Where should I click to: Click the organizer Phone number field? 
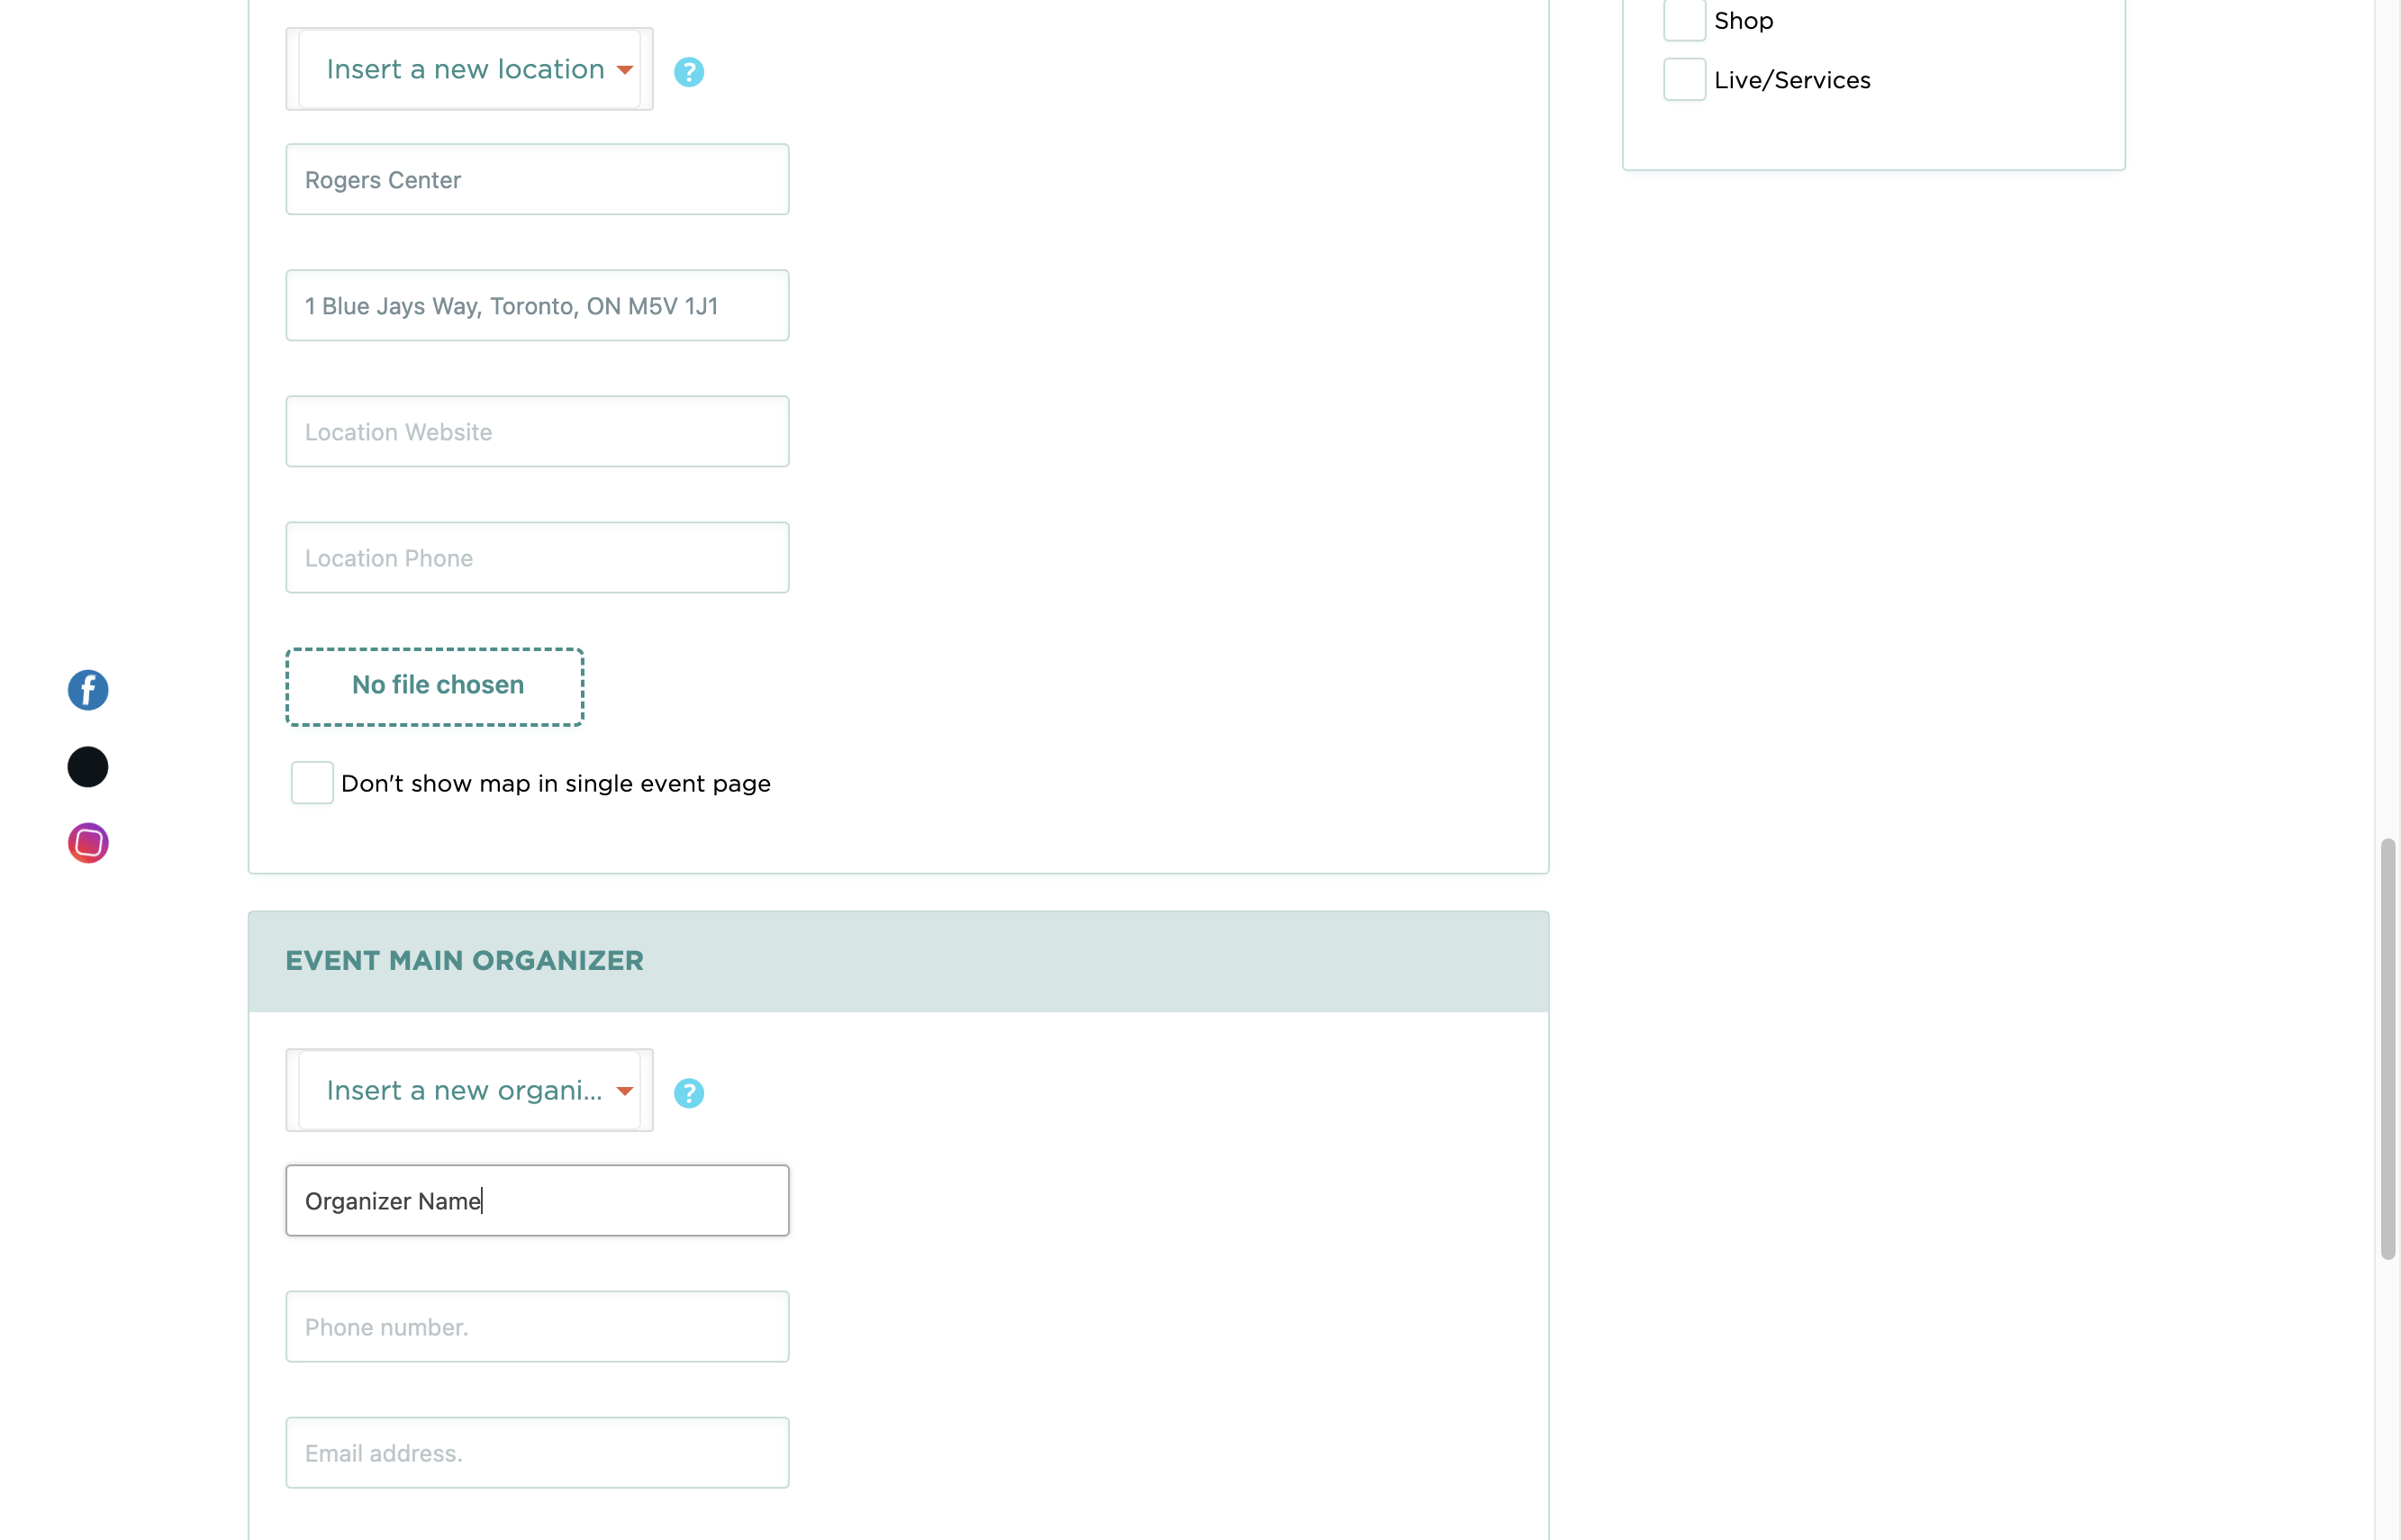(538, 1327)
